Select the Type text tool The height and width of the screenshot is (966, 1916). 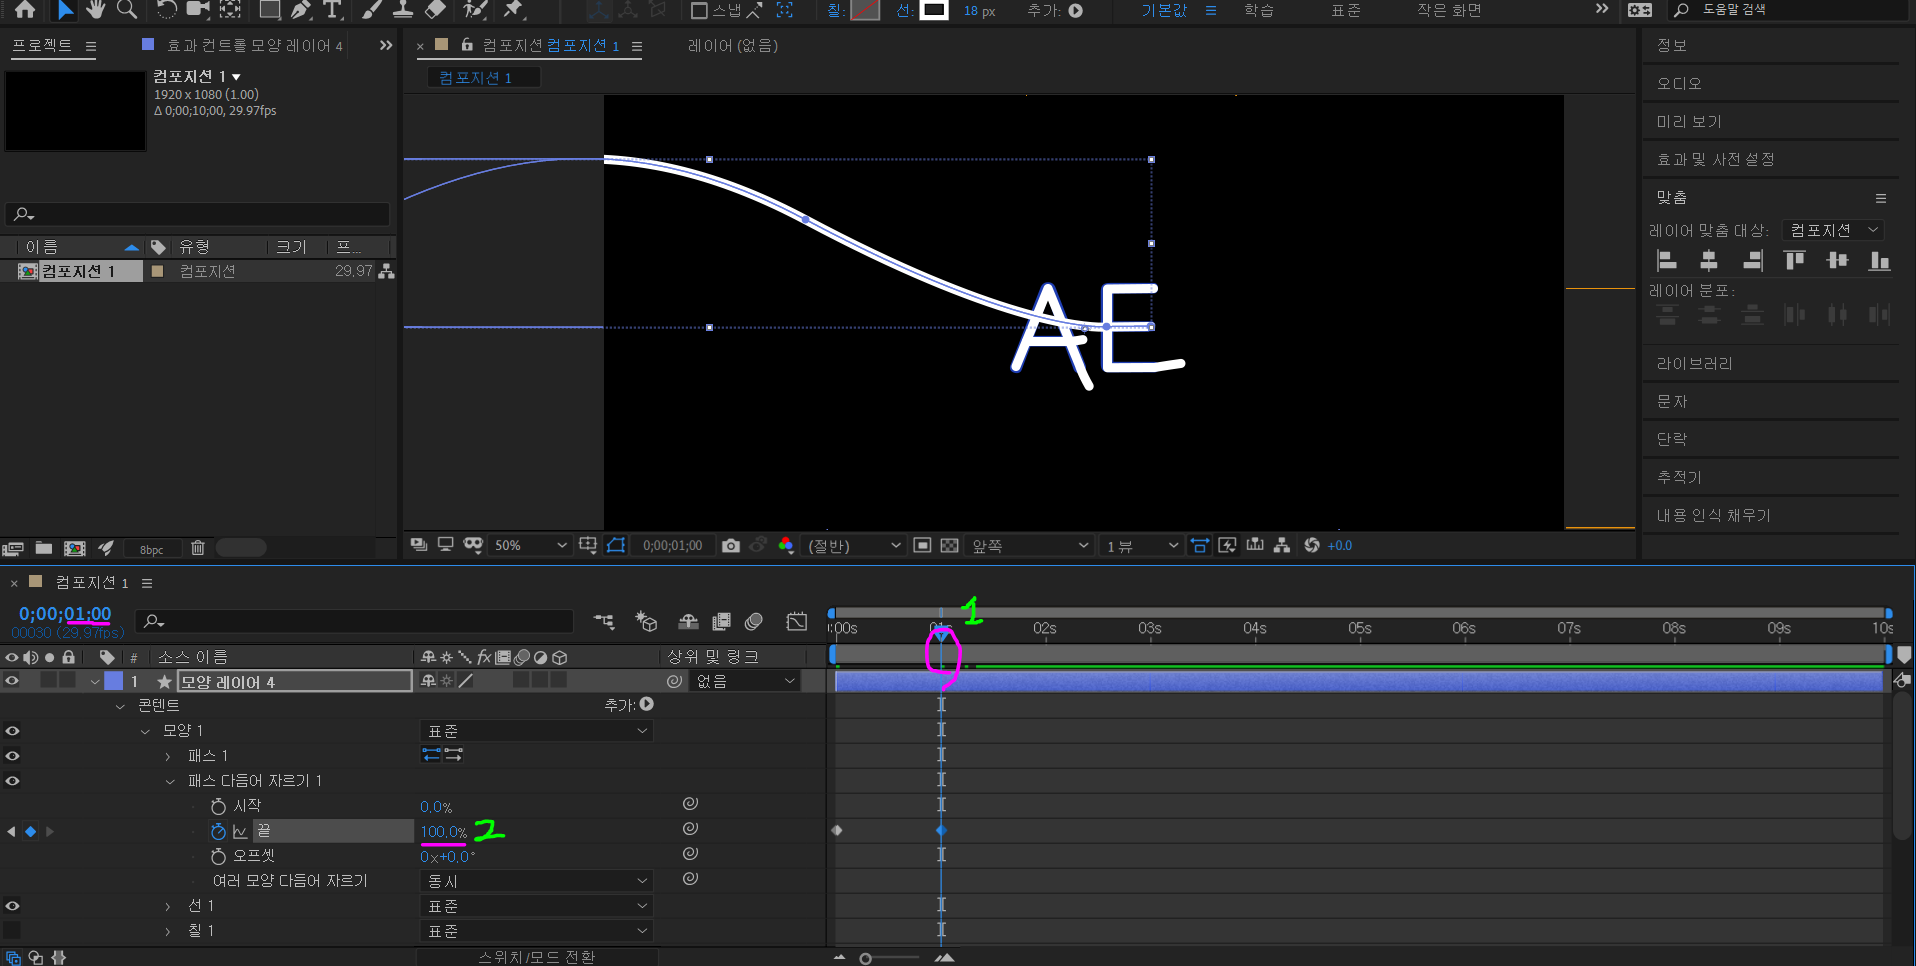(333, 10)
